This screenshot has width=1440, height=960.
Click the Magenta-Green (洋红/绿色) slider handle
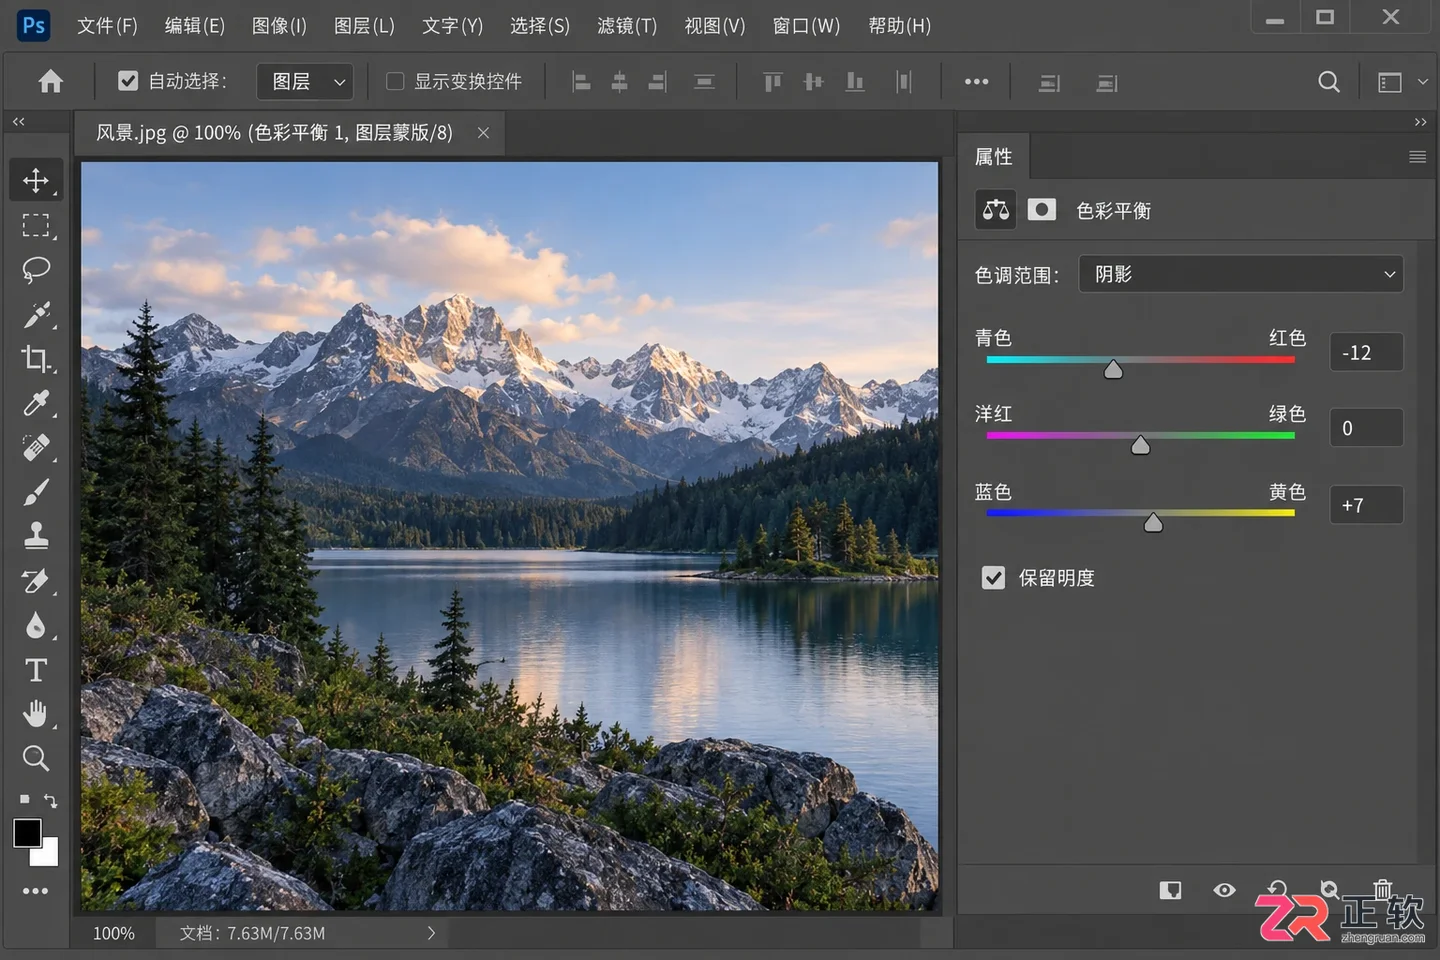[x=1140, y=446]
